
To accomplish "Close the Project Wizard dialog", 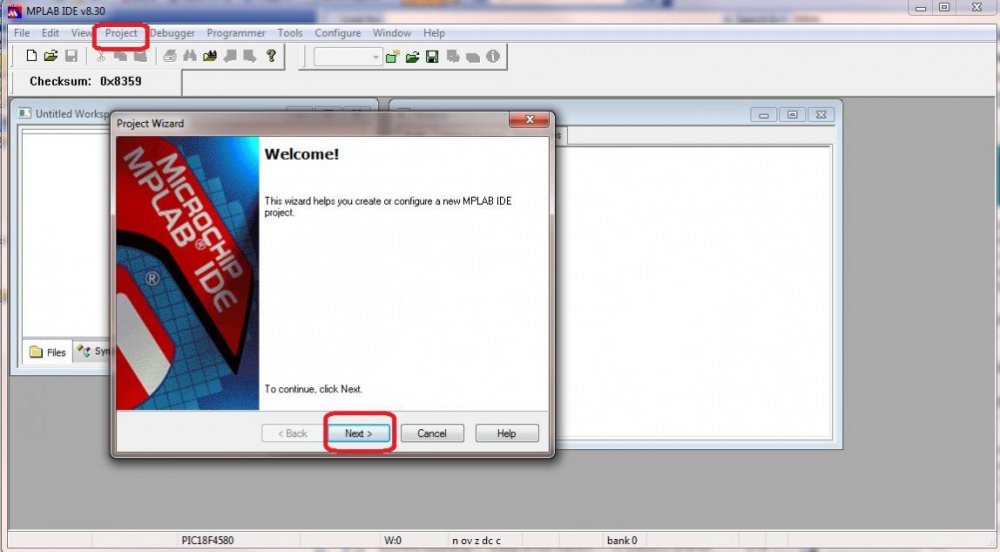I will pyautogui.click(x=529, y=120).
